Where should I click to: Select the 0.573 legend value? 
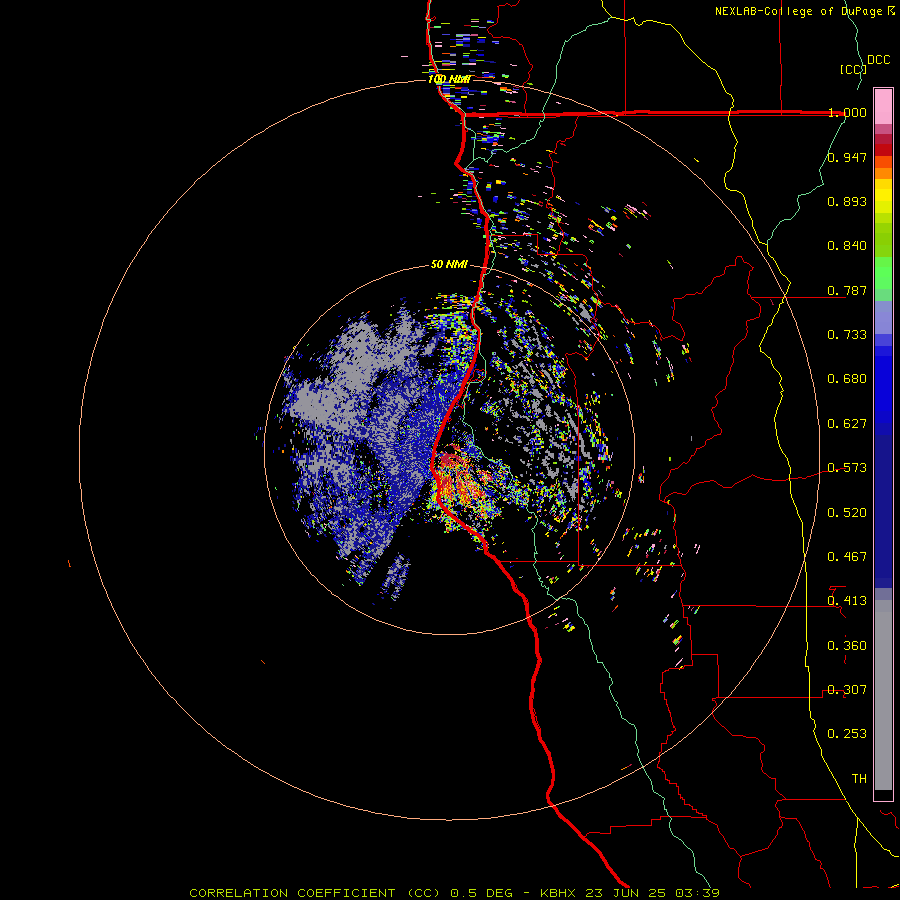point(847,468)
